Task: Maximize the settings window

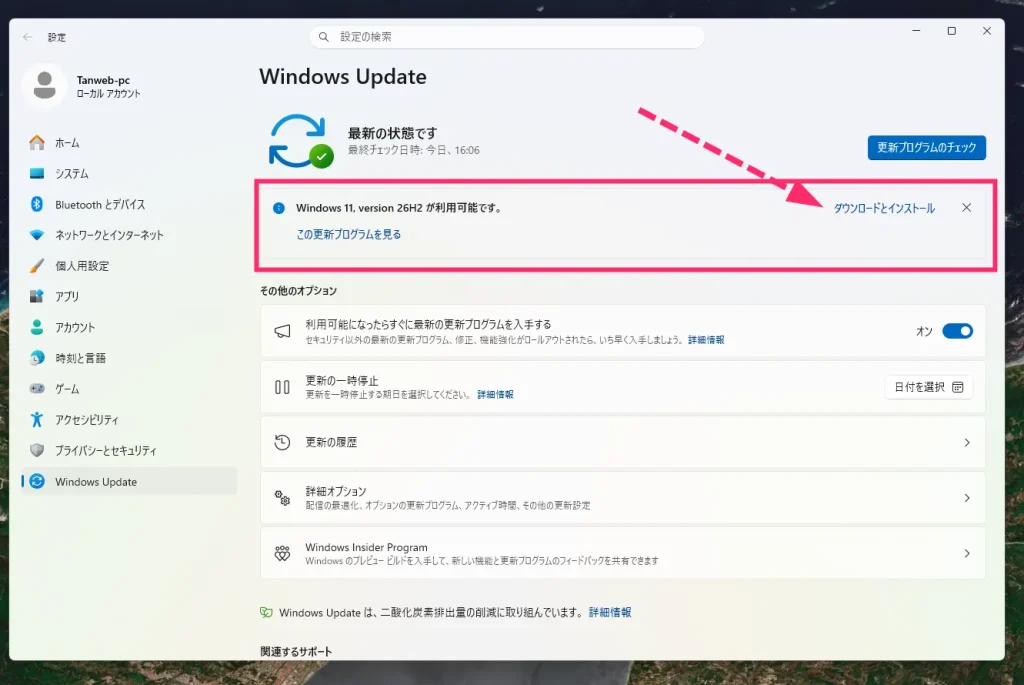Action: pos(952,31)
